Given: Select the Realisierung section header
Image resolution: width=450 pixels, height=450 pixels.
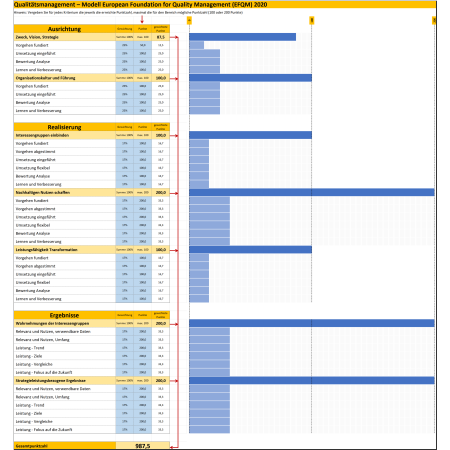Looking at the screenshot, I should [65, 127].
